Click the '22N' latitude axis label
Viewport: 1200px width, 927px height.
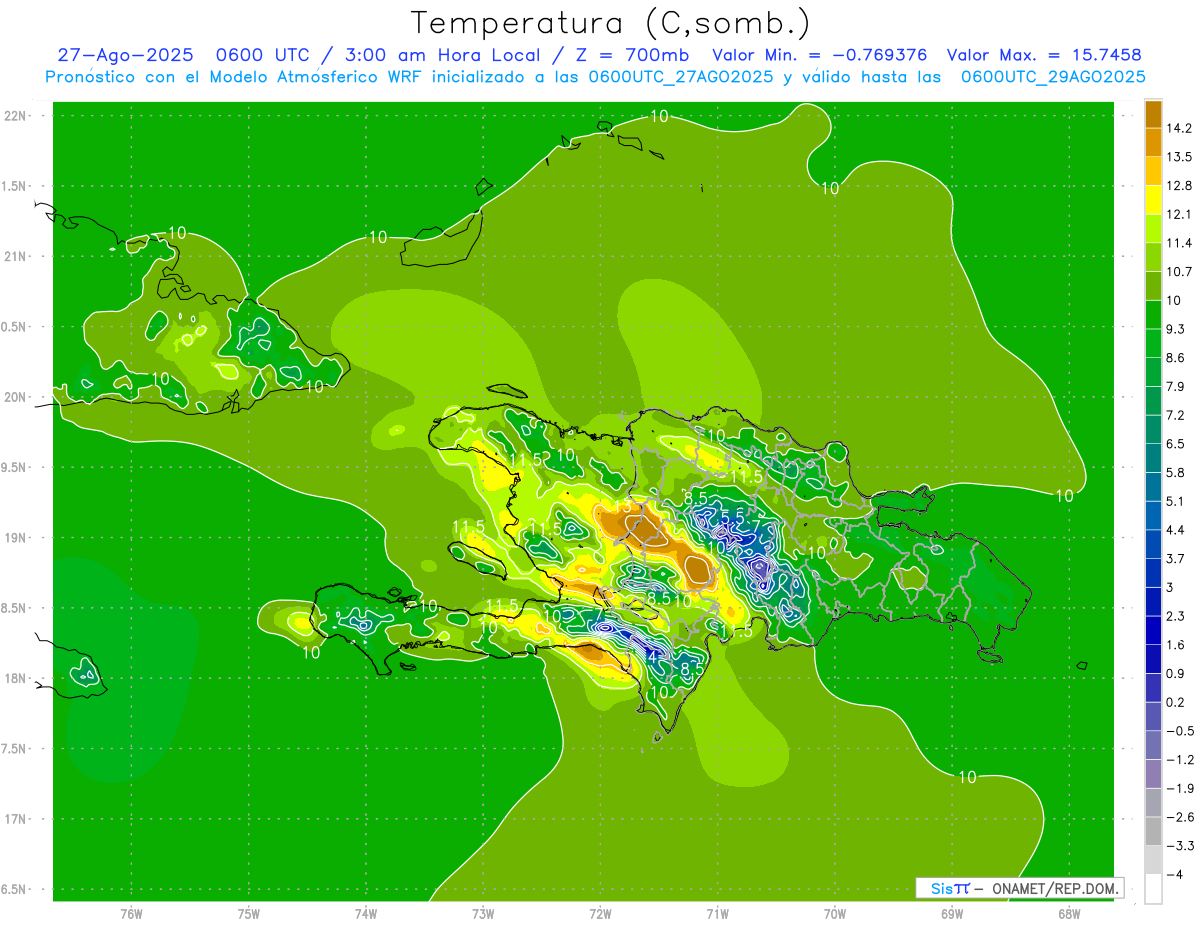(x=15, y=116)
